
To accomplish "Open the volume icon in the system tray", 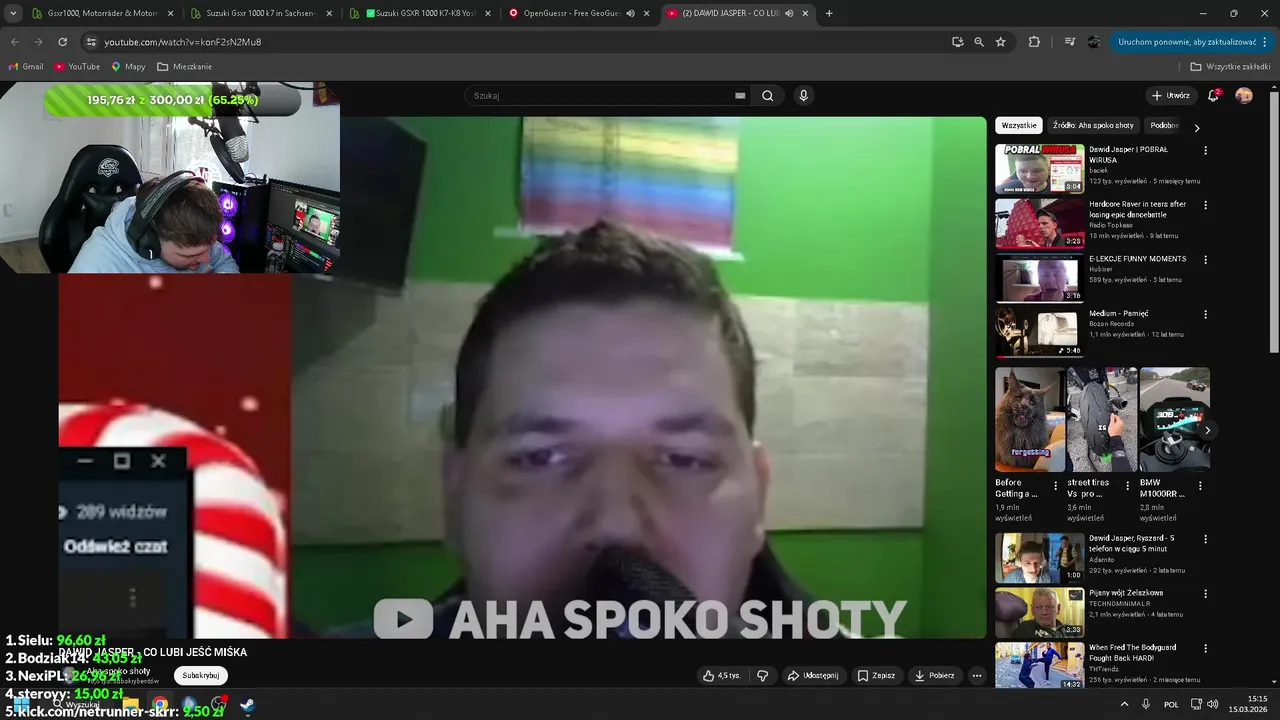I will point(1213,704).
